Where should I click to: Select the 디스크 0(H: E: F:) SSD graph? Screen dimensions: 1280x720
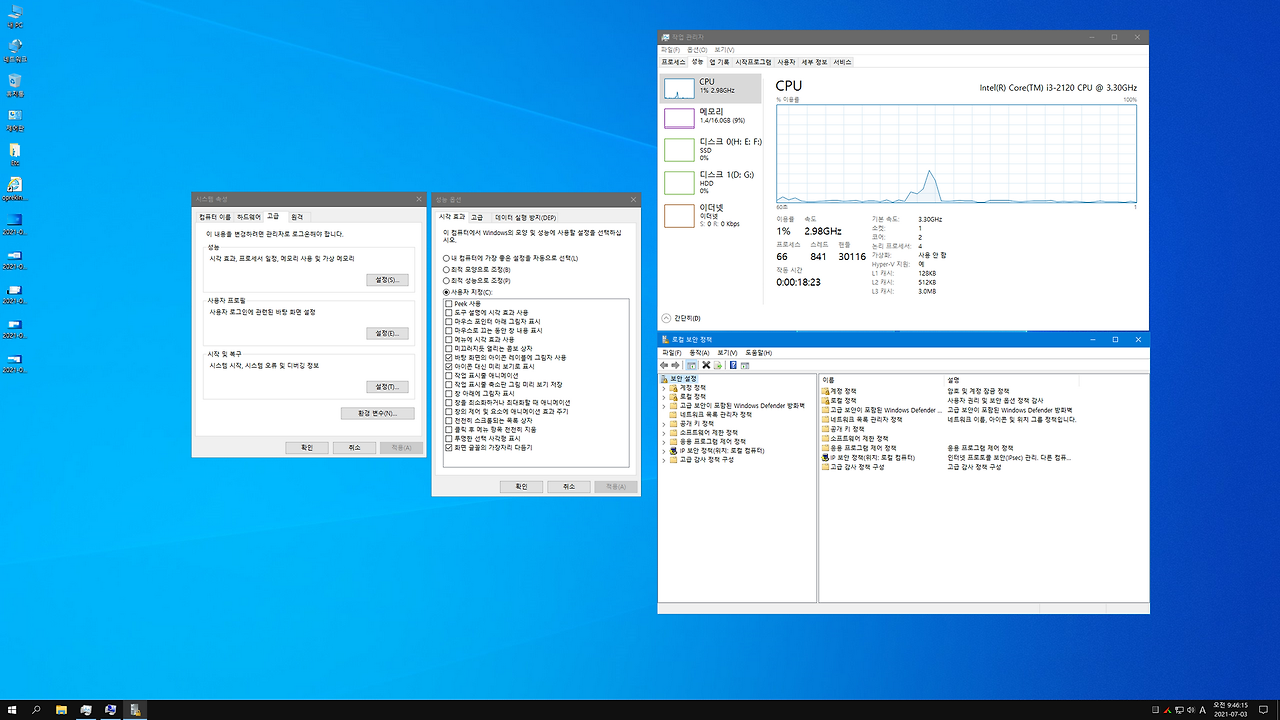tap(712, 148)
